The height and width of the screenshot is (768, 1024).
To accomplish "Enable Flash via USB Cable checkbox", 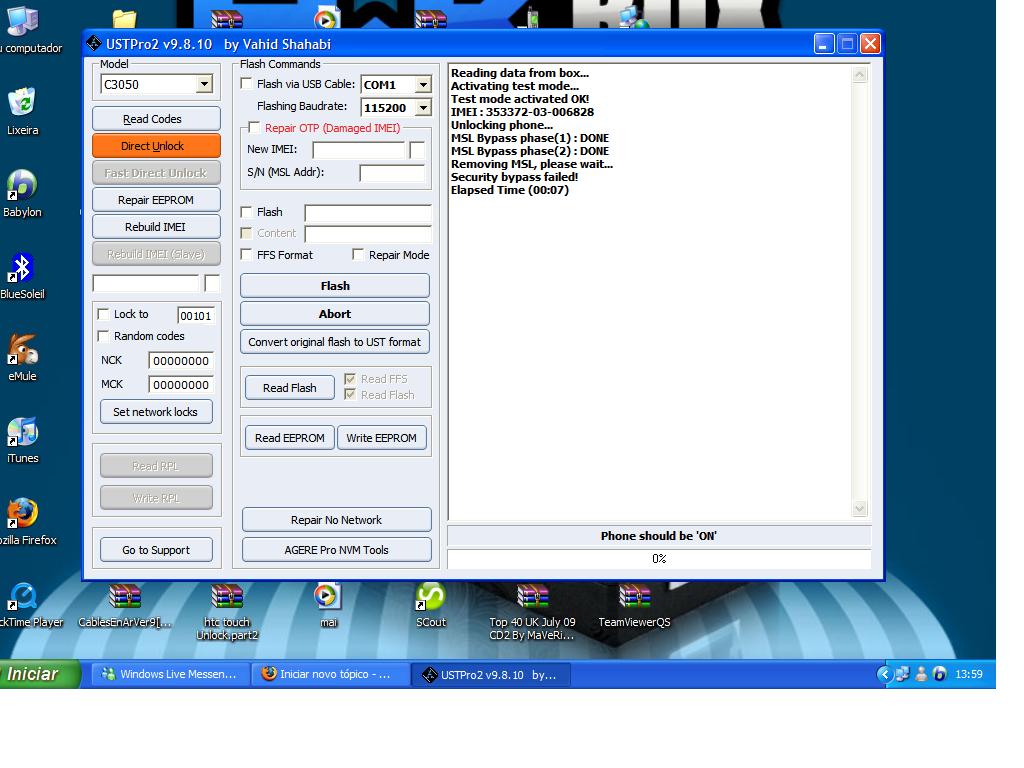I will coord(246,84).
